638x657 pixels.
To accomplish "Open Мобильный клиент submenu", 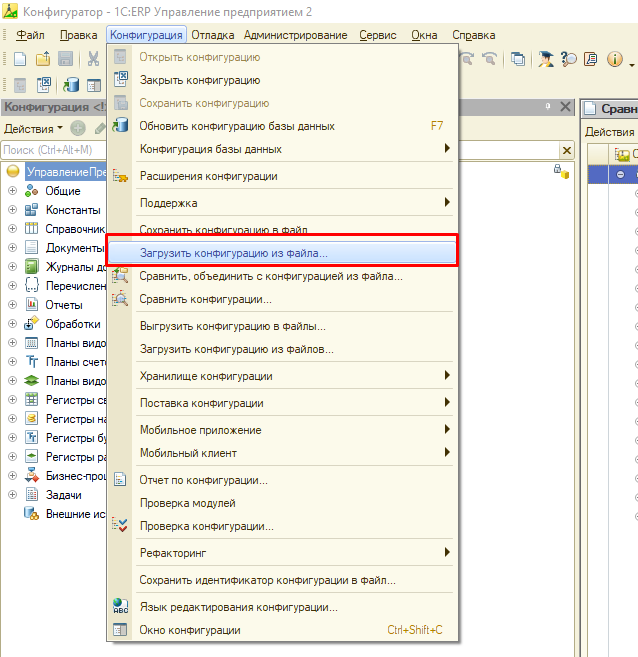I will point(282,453).
